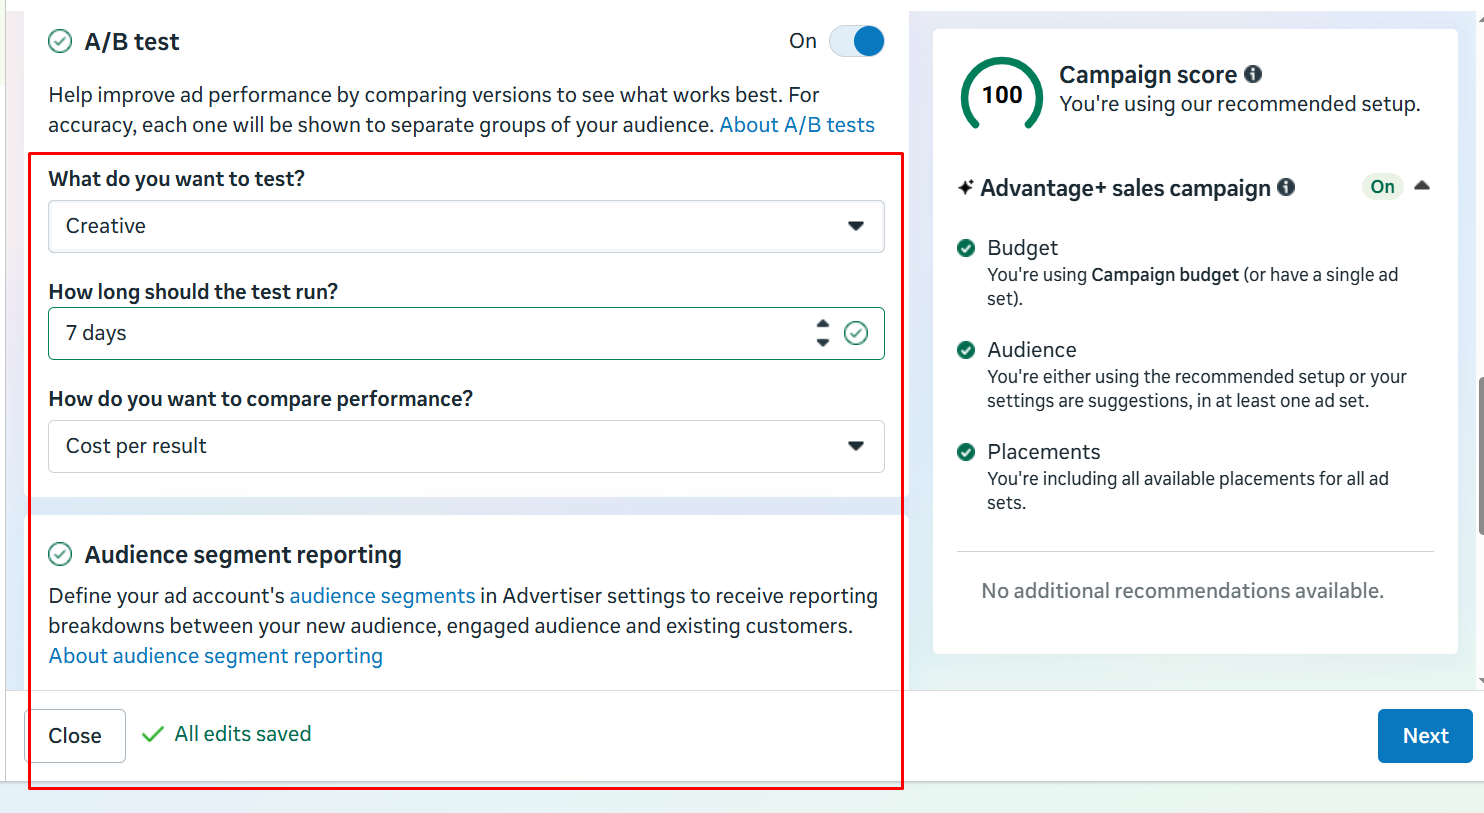Click the Advantage+ sparkle icon

click(x=965, y=187)
